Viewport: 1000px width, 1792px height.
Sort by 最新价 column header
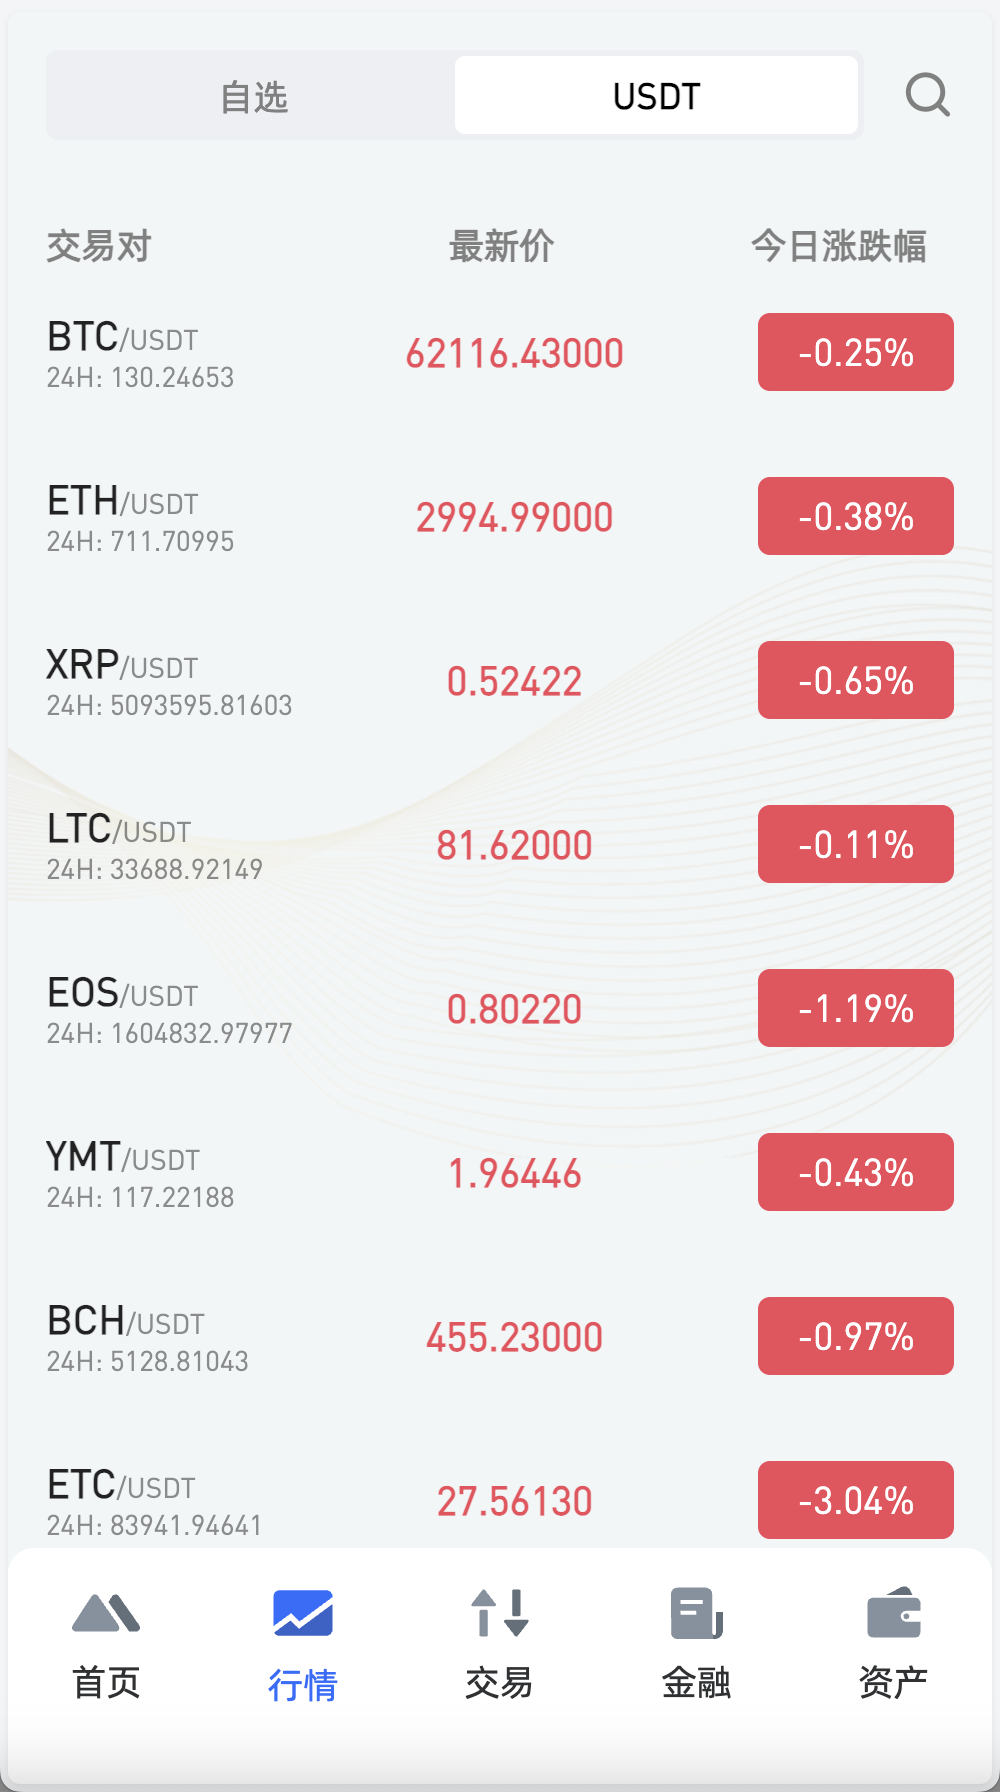point(501,246)
